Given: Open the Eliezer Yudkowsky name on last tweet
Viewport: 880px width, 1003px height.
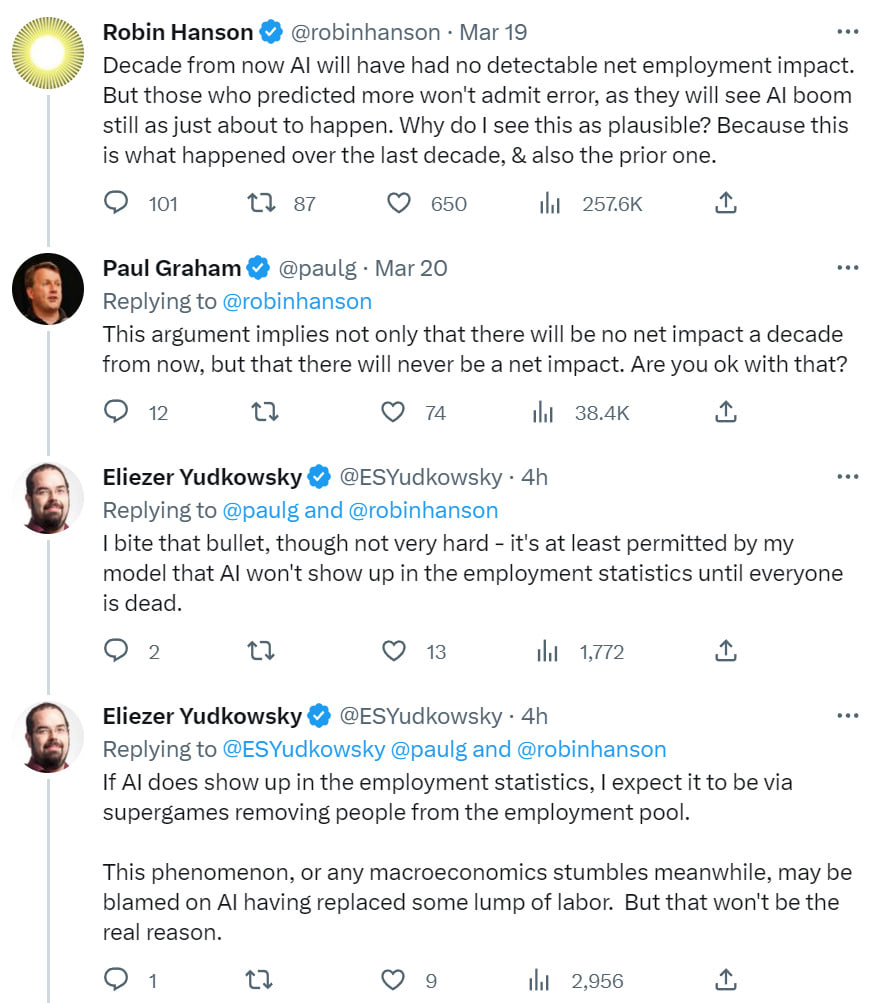Looking at the screenshot, I should (x=202, y=716).
